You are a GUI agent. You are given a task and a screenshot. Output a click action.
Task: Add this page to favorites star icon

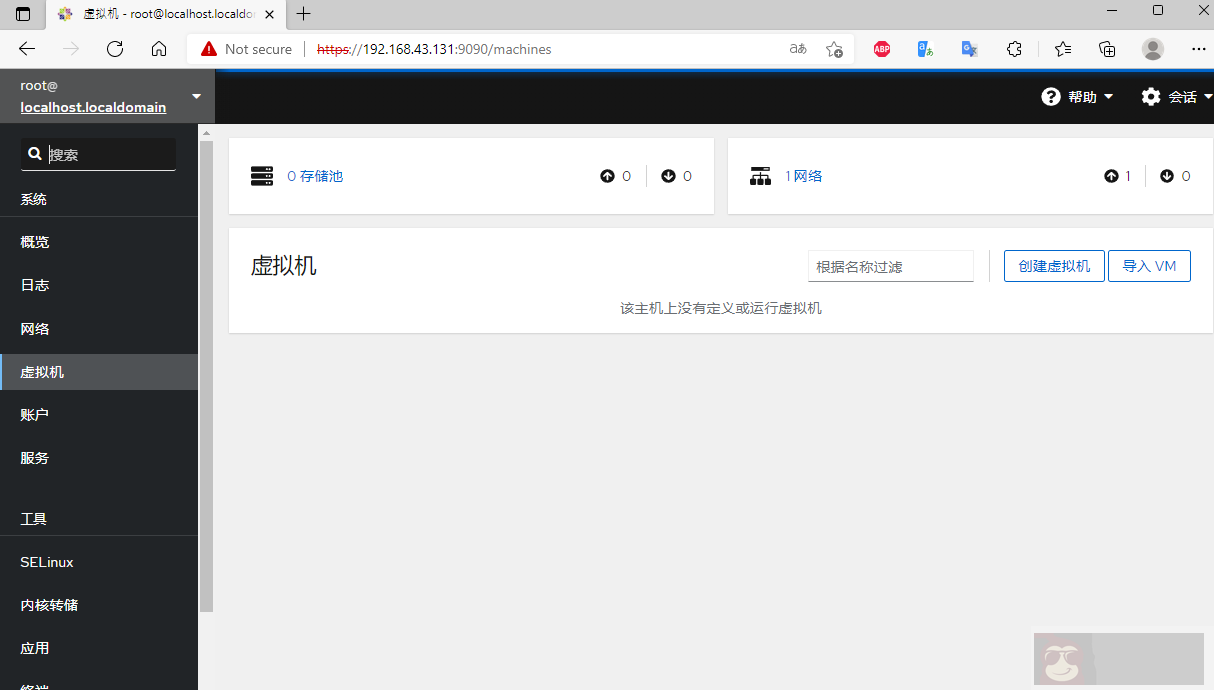point(834,49)
